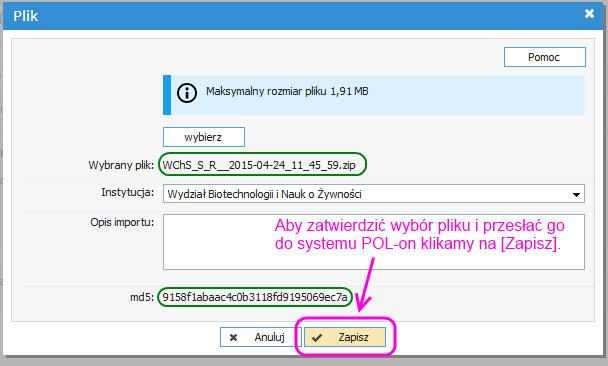Cancel the dialog with Anuluj
Image resolution: width=608 pixels, height=366 pixels.
click(260, 337)
